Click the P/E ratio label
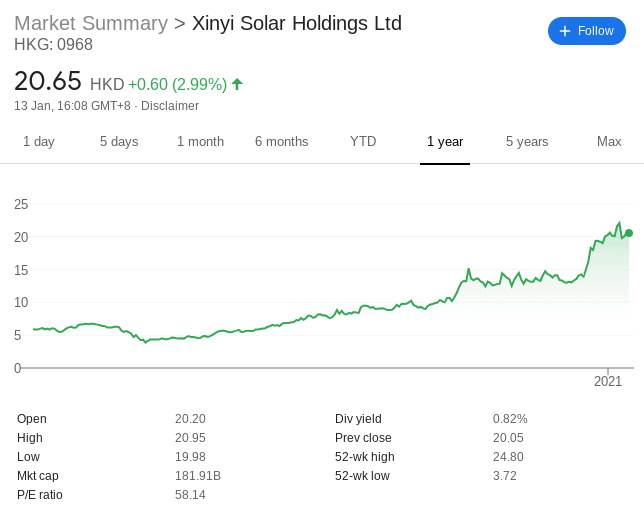Viewport: 644px width, 512px height. click(40, 495)
